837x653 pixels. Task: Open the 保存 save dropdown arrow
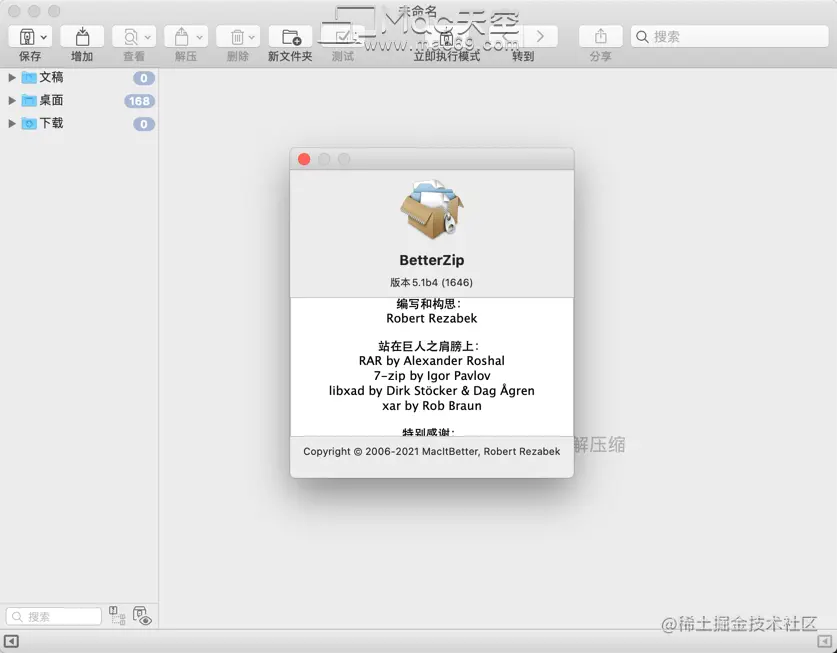pyautogui.click(x=44, y=37)
